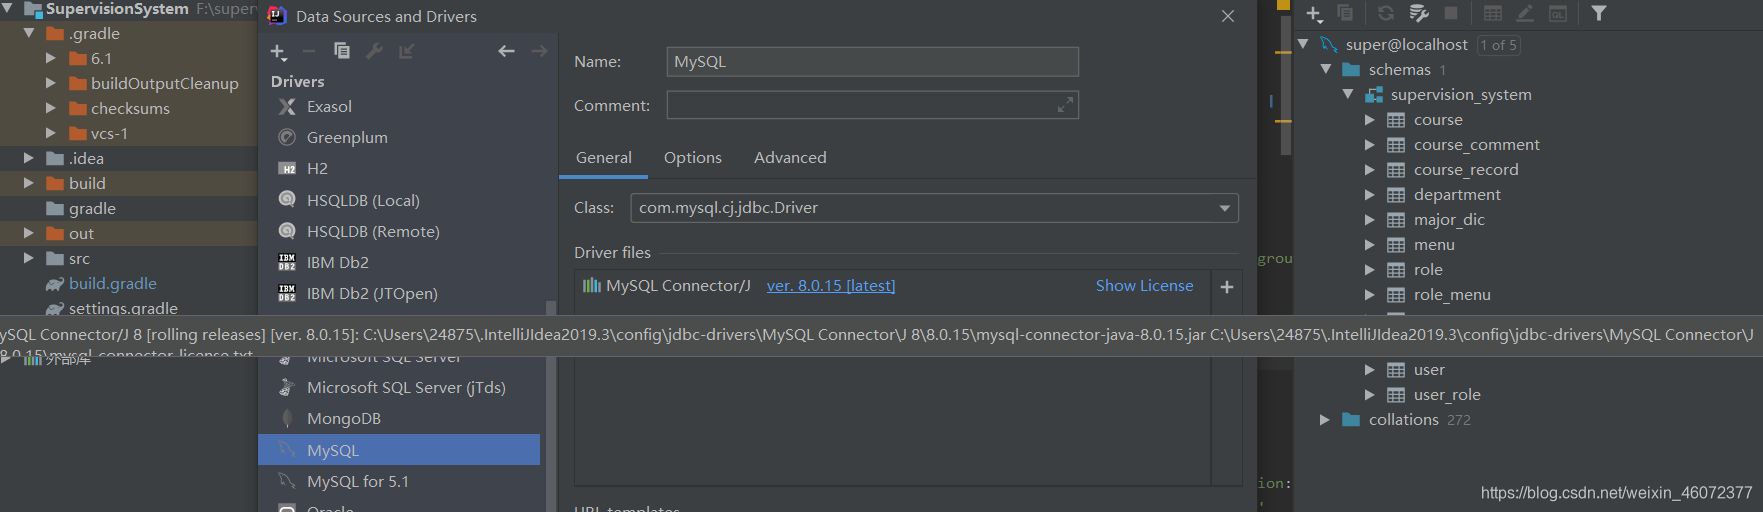Select buildOutputCleanup folder
The width and height of the screenshot is (1763, 512).
tap(164, 83)
